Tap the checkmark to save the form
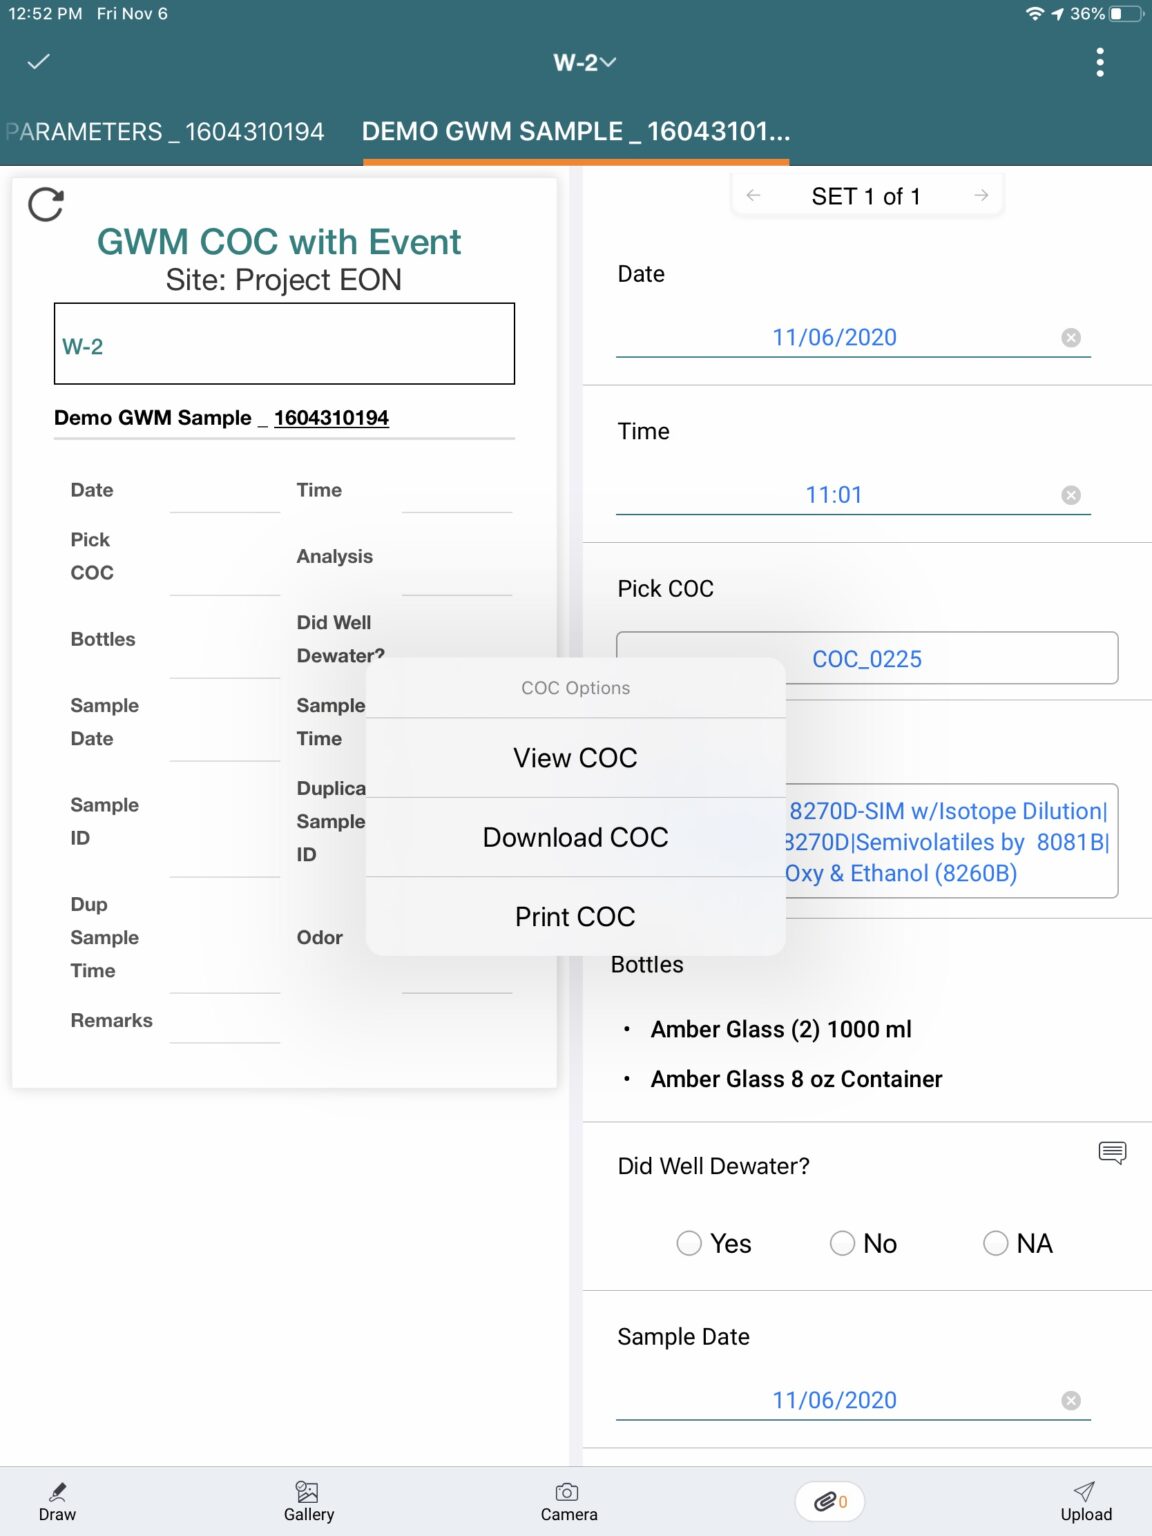The image size is (1152, 1536). pyautogui.click(x=37, y=62)
